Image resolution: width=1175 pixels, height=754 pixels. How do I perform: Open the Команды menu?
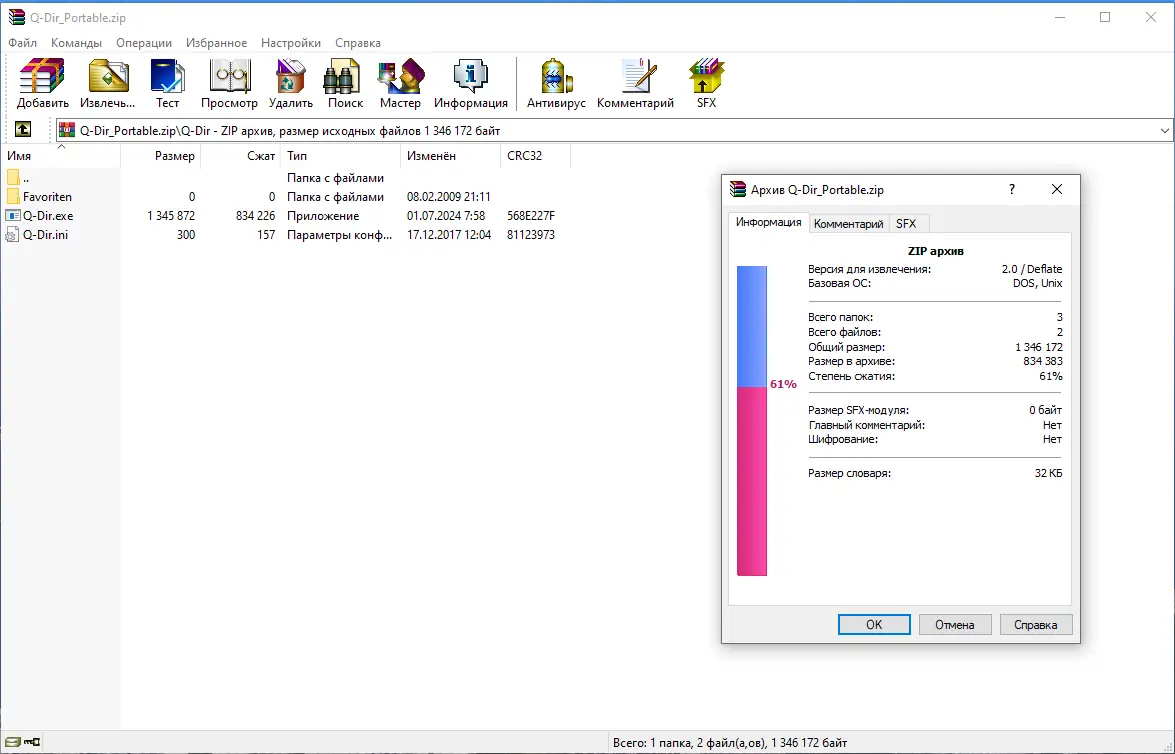[76, 43]
